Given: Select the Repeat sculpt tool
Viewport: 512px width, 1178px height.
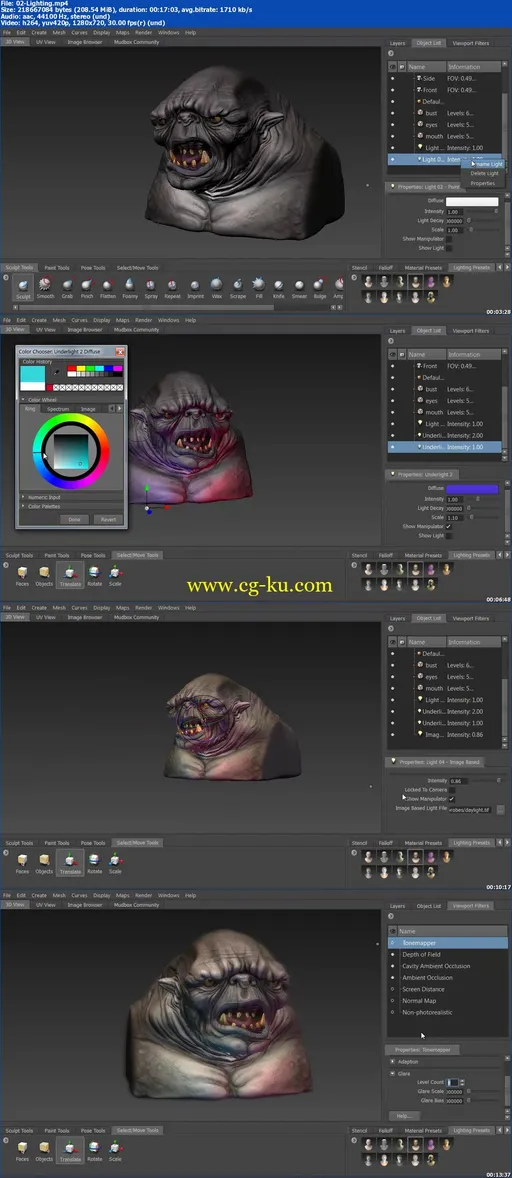Looking at the screenshot, I should 173,288.
